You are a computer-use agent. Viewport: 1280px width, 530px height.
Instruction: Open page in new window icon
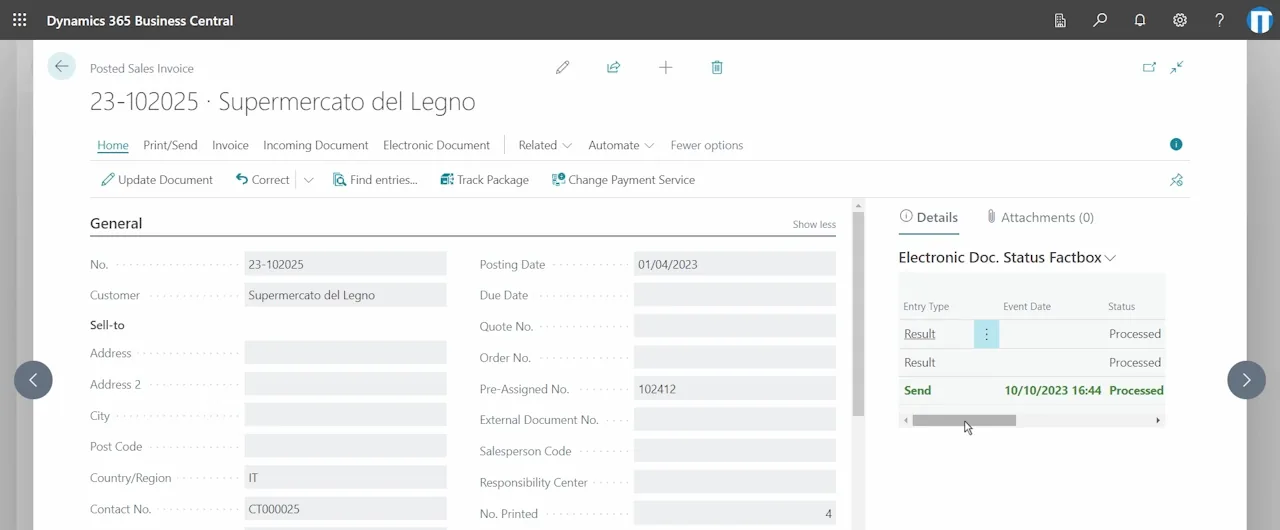pyautogui.click(x=1149, y=67)
